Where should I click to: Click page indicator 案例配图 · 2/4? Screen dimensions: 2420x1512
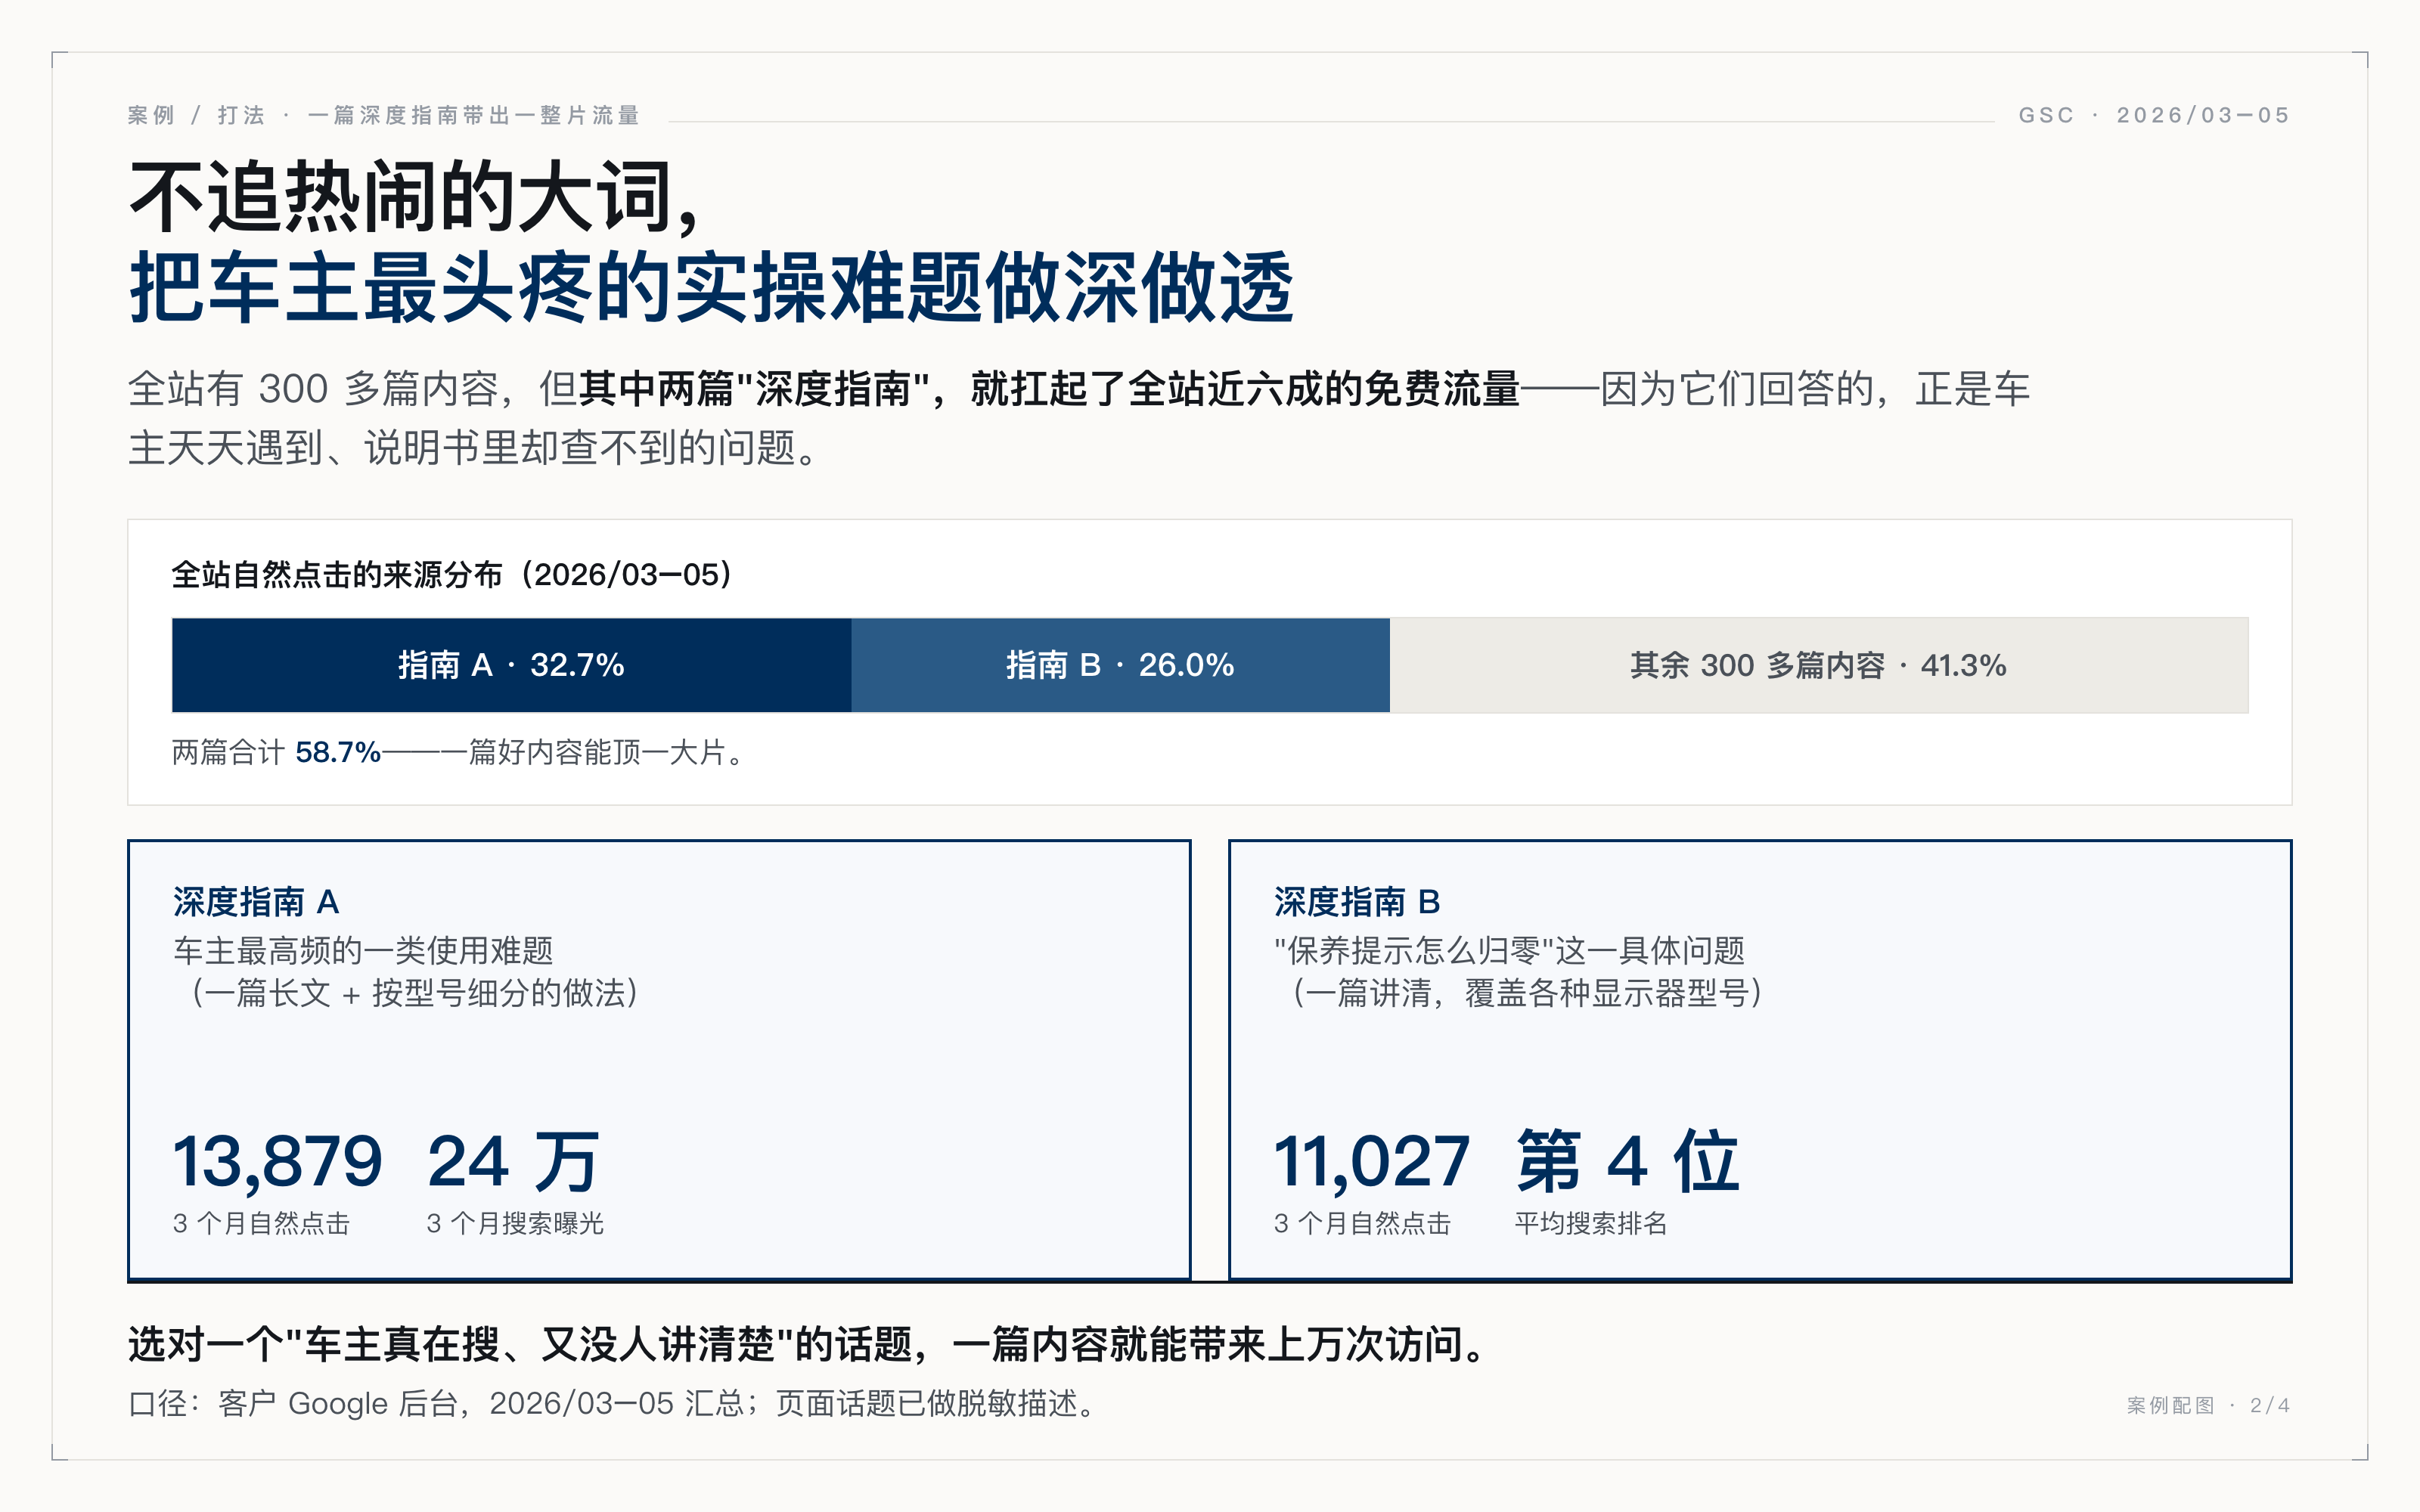(x=2209, y=1405)
